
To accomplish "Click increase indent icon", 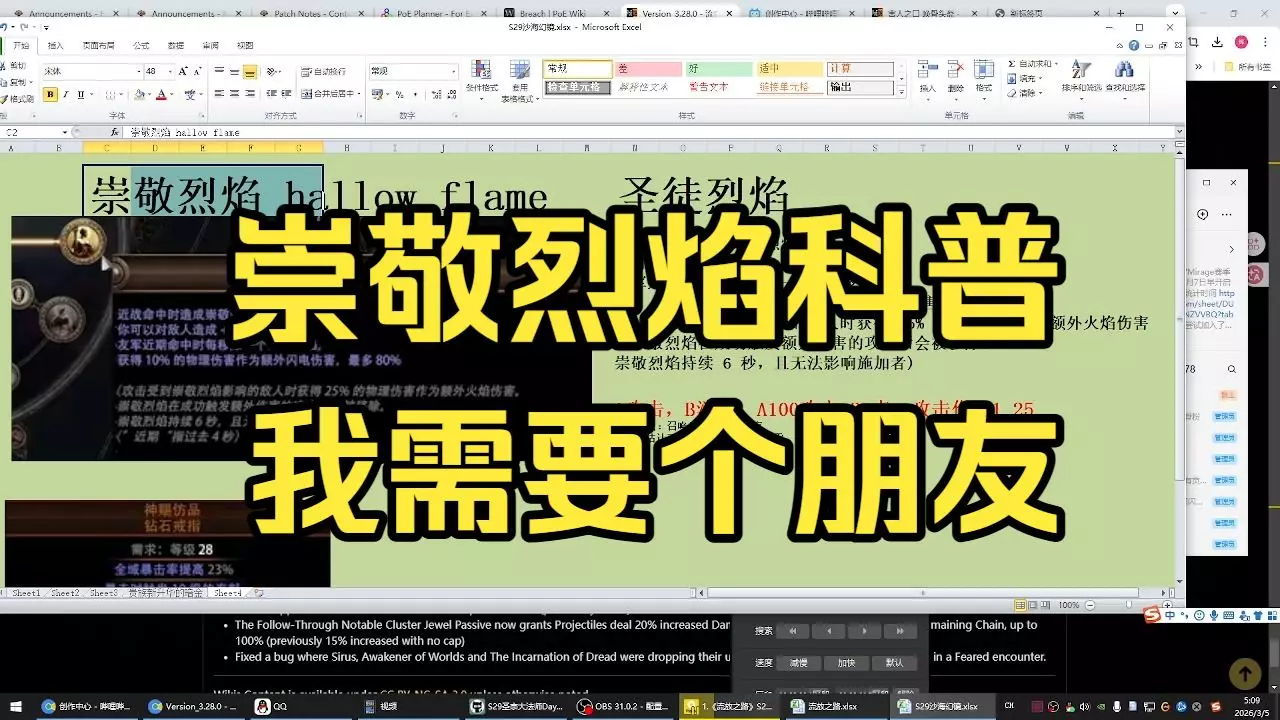I will (284, 94).
